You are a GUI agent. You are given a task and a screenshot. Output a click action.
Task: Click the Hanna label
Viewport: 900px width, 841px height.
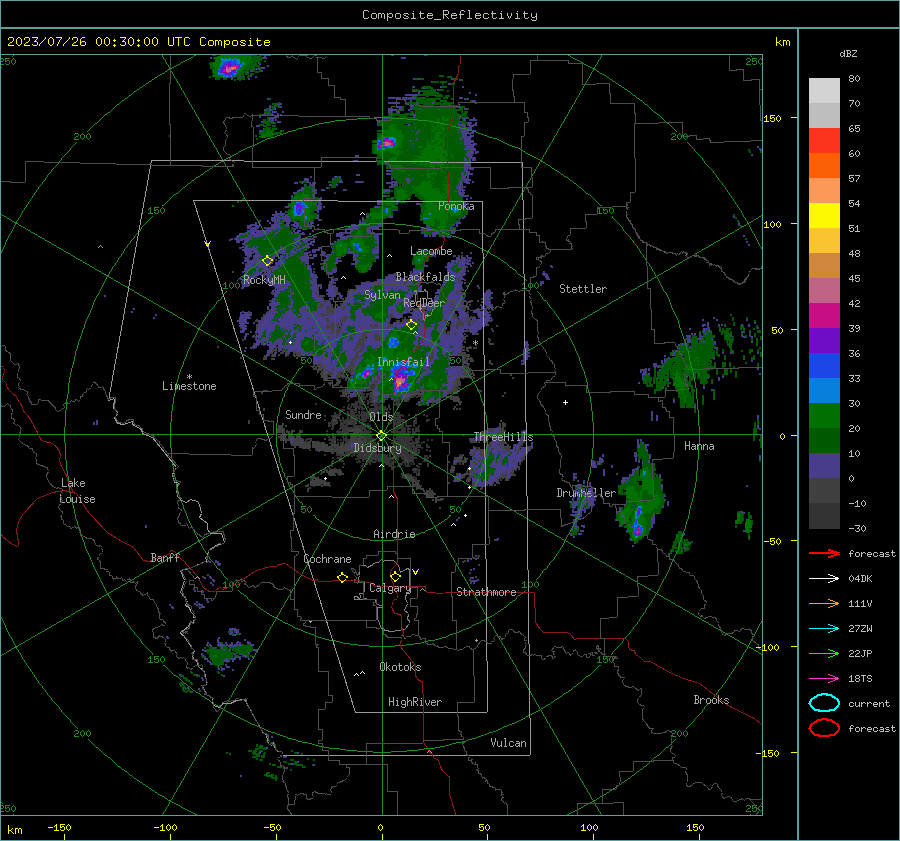[699, 446]
